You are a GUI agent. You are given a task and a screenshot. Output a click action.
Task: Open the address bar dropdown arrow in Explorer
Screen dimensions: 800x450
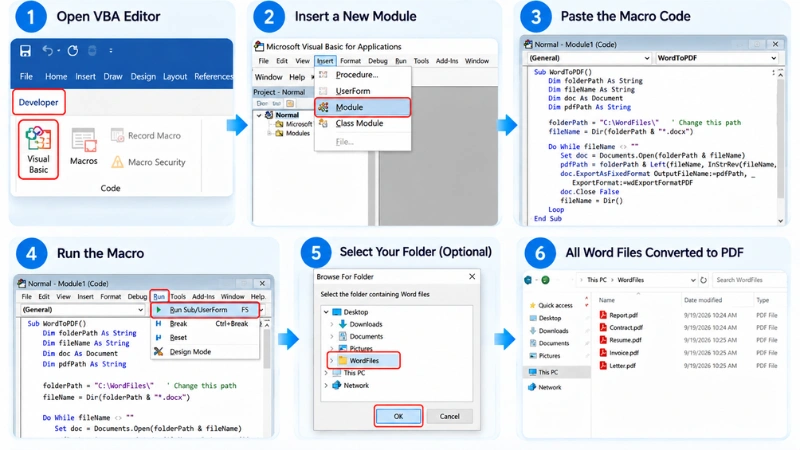[x=693, y=280]
